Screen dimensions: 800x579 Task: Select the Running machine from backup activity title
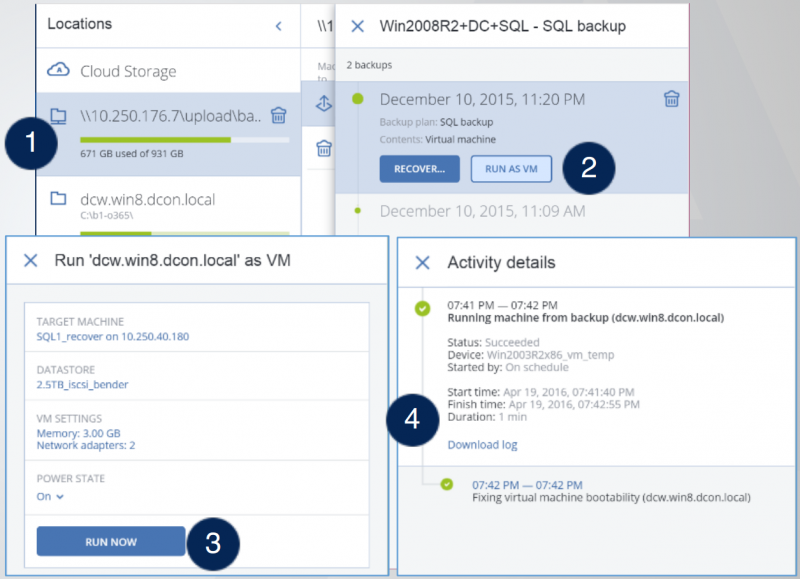pos(586,318)
